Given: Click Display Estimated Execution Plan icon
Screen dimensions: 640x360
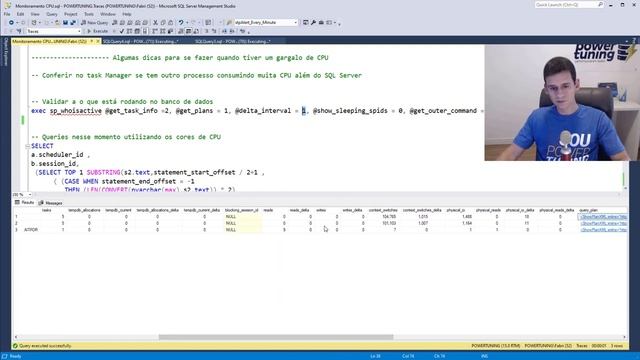Looking at the screenshot, I should coord(129,31).
